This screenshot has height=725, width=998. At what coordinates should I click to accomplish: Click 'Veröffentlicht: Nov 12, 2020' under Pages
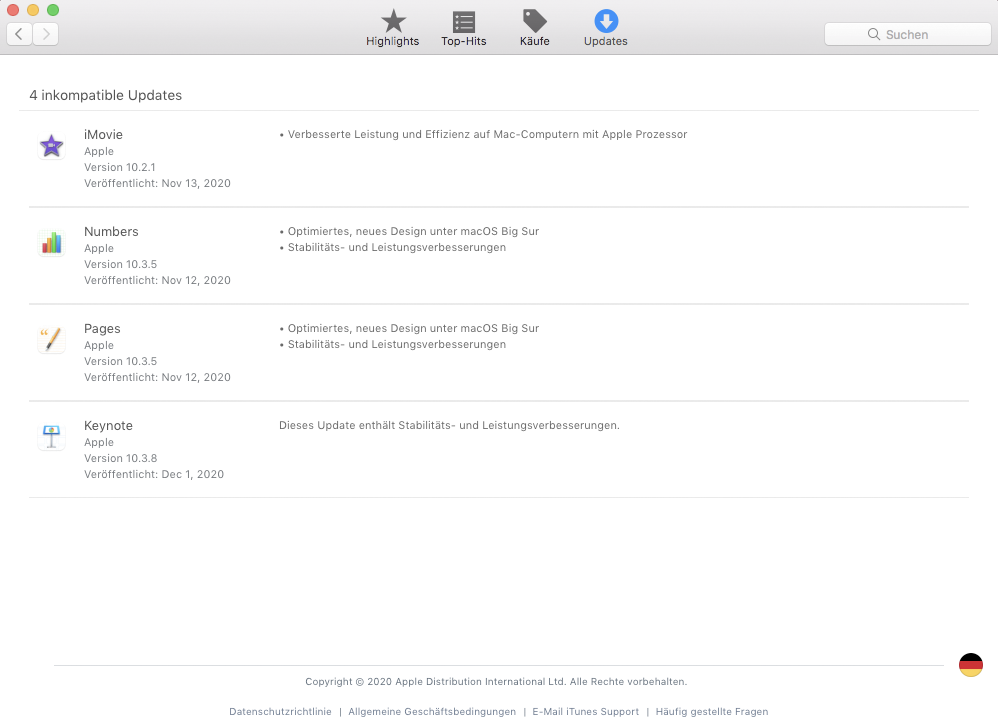(157, 377)
